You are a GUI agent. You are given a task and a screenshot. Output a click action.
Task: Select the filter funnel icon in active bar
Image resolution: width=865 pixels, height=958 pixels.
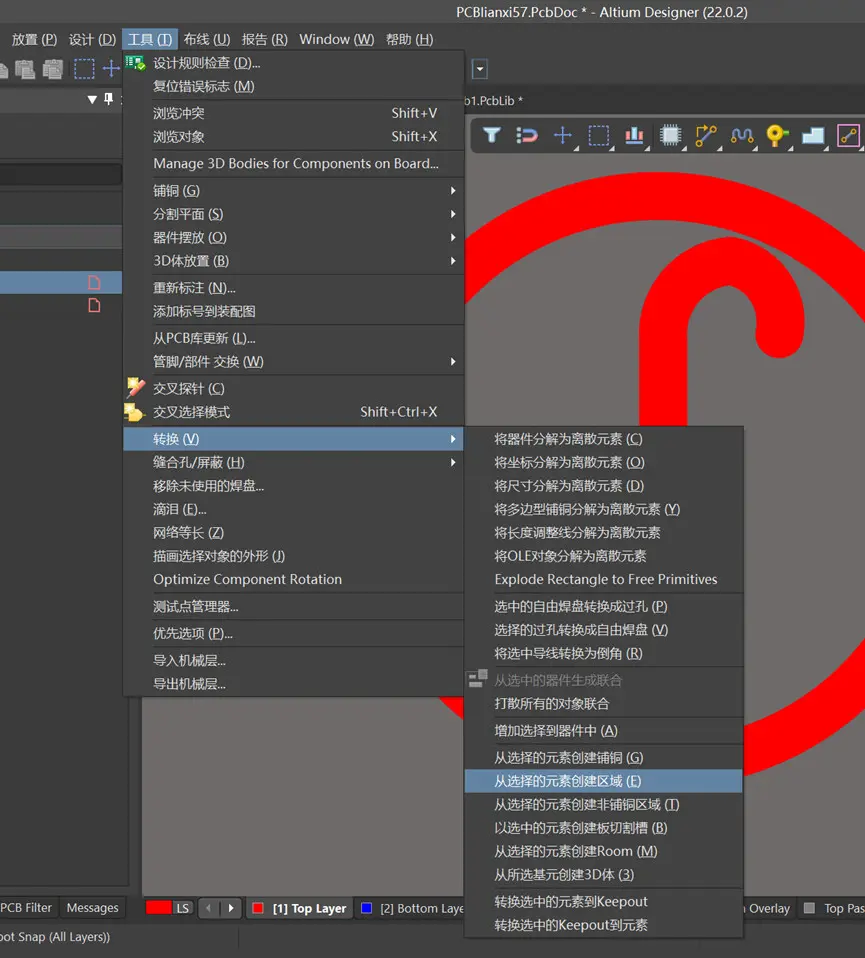click(492, 135)
